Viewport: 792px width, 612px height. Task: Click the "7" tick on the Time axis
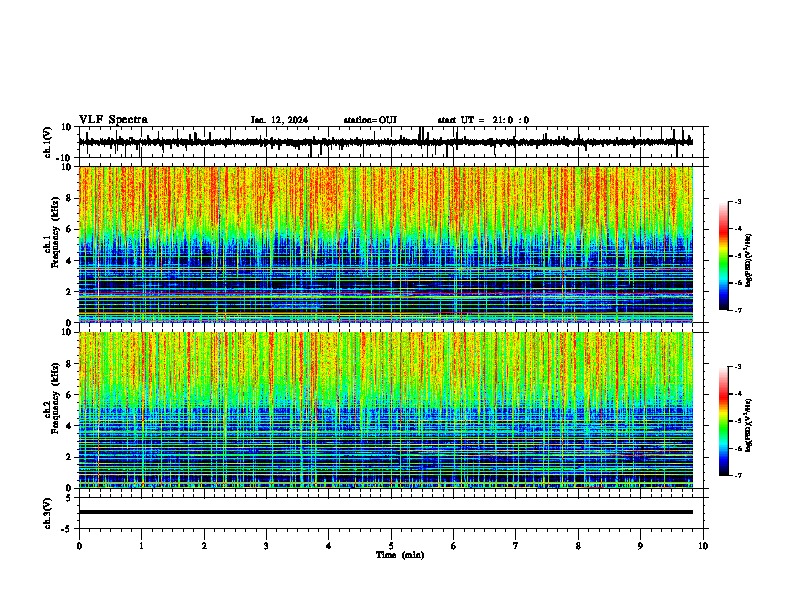tap(516, 546)
